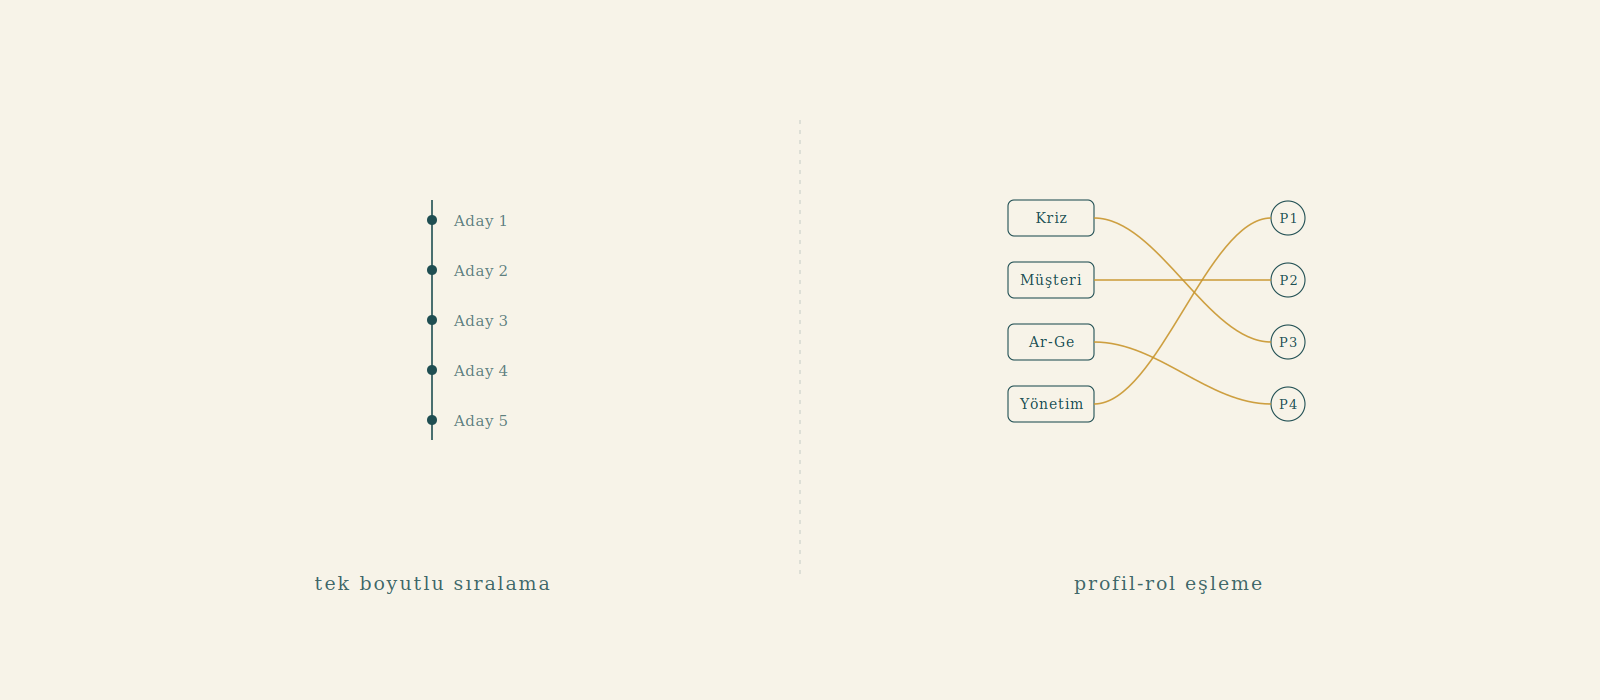Screen dimensions: 1600x700
Task: Select the P1 profile circle
Action: pos(1288,218)
